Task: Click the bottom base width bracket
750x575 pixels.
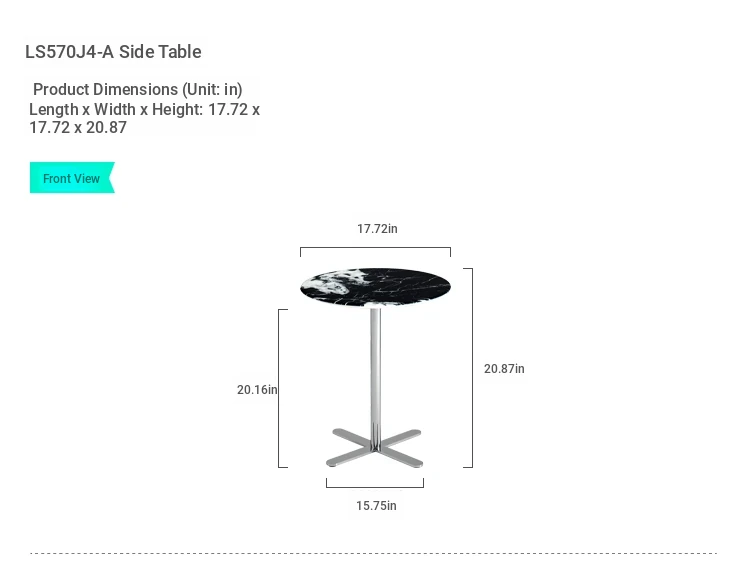Action: (375, 483)
